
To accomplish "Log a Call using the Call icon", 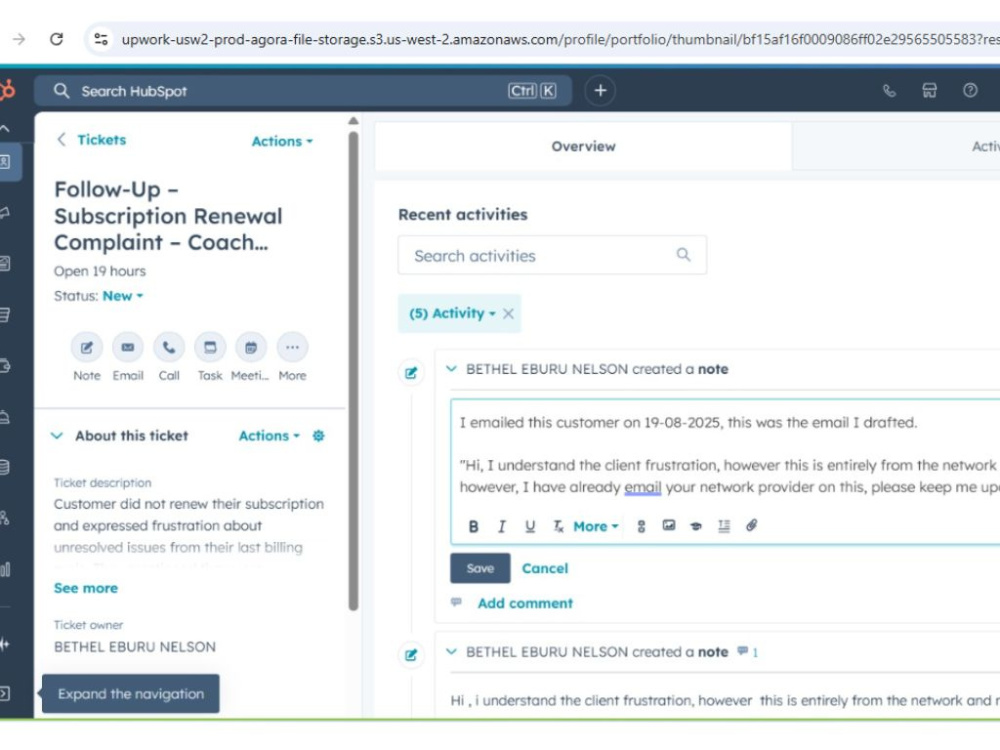I will [169, 348].
